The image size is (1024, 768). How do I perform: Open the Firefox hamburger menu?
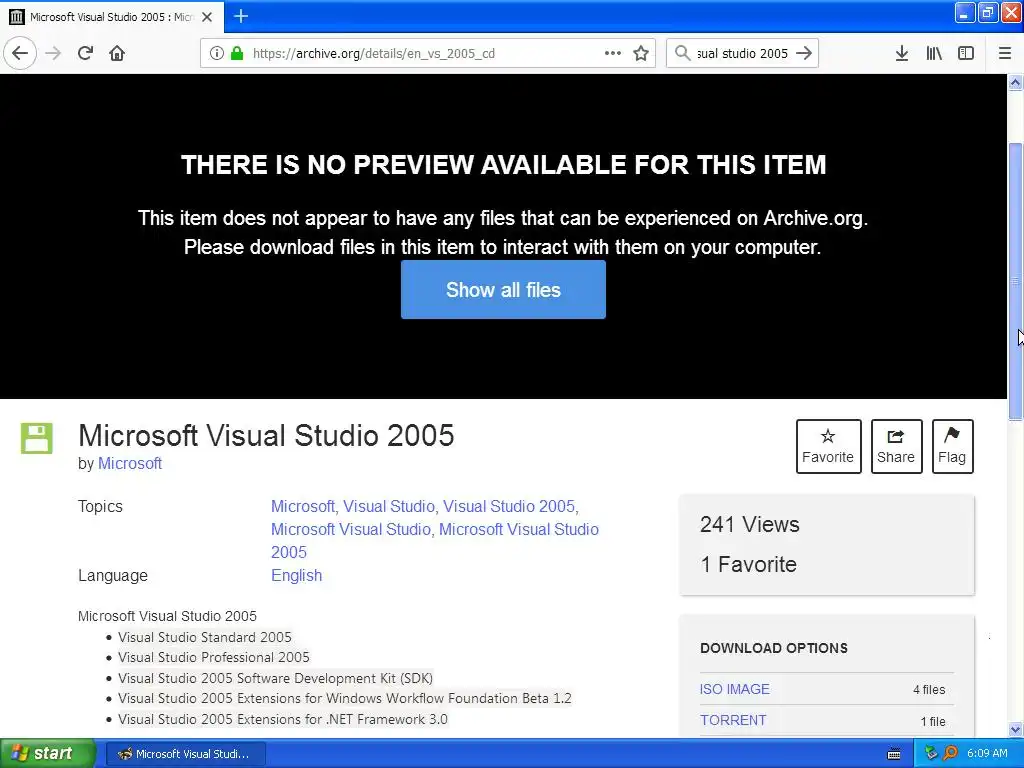click(x=1004, y=53)
